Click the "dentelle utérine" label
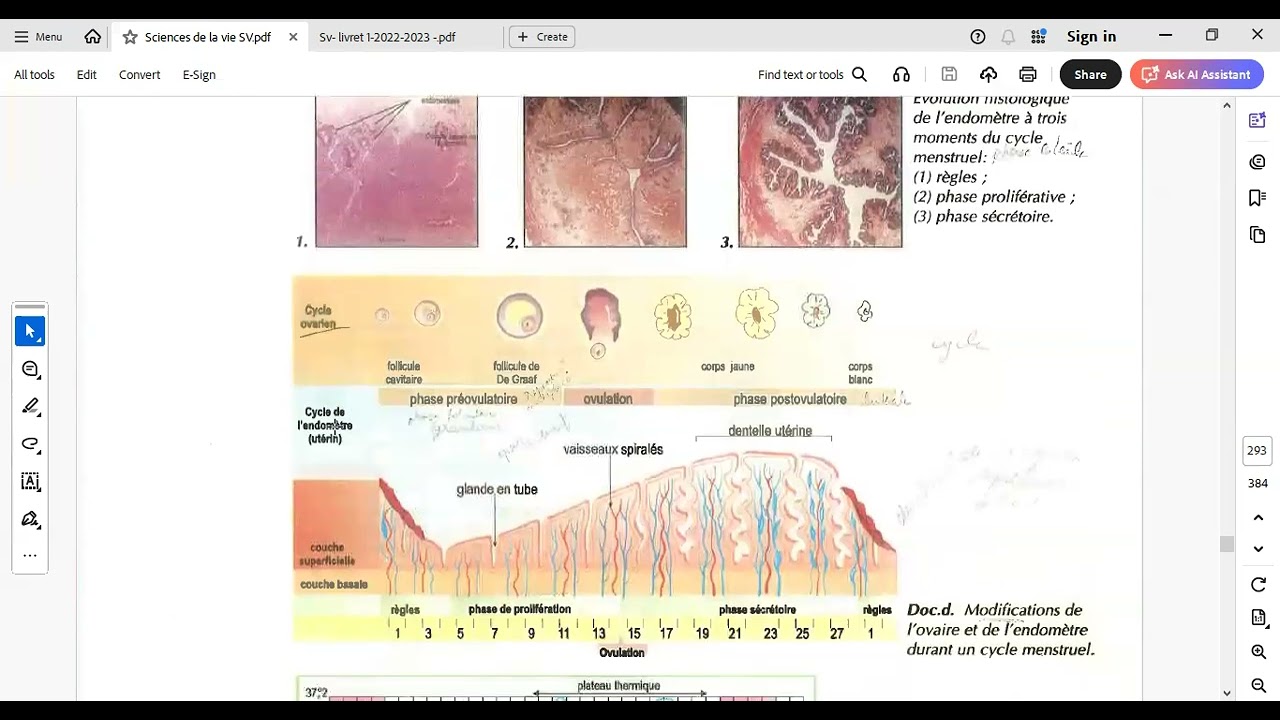This screenshot has width=1280, height=720. tap(770, 431)
